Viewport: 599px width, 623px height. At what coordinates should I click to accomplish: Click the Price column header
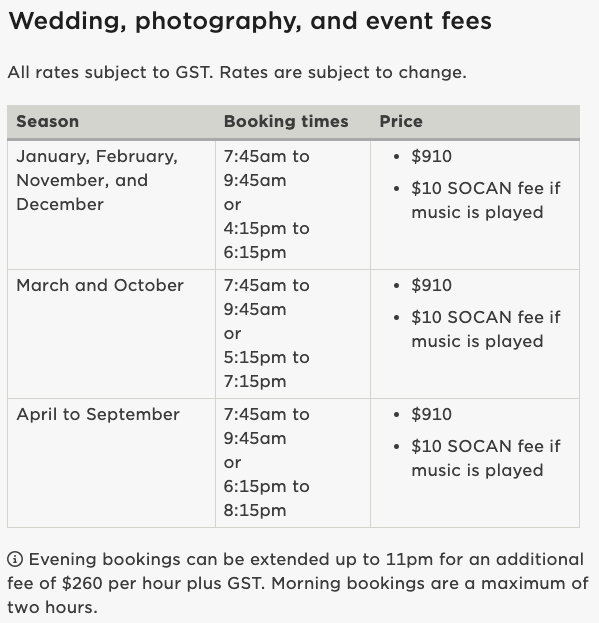pos(401,122)
